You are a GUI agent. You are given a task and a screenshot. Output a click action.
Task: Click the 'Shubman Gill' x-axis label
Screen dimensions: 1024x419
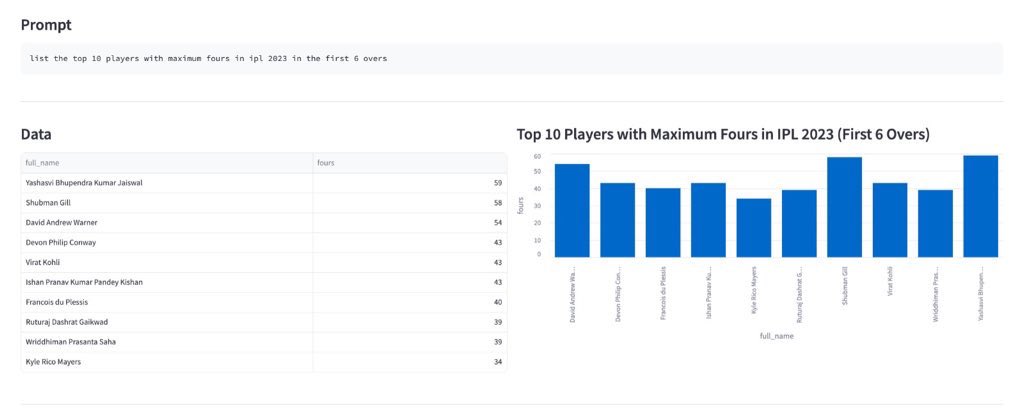(x=845, y=286)
